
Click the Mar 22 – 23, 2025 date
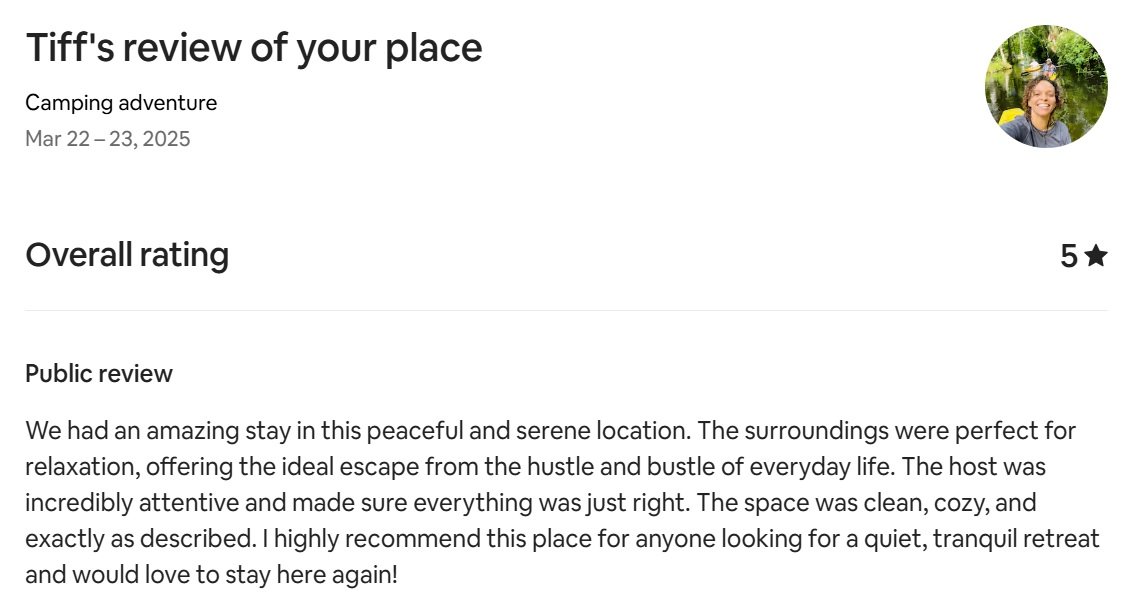pos(108,139)
